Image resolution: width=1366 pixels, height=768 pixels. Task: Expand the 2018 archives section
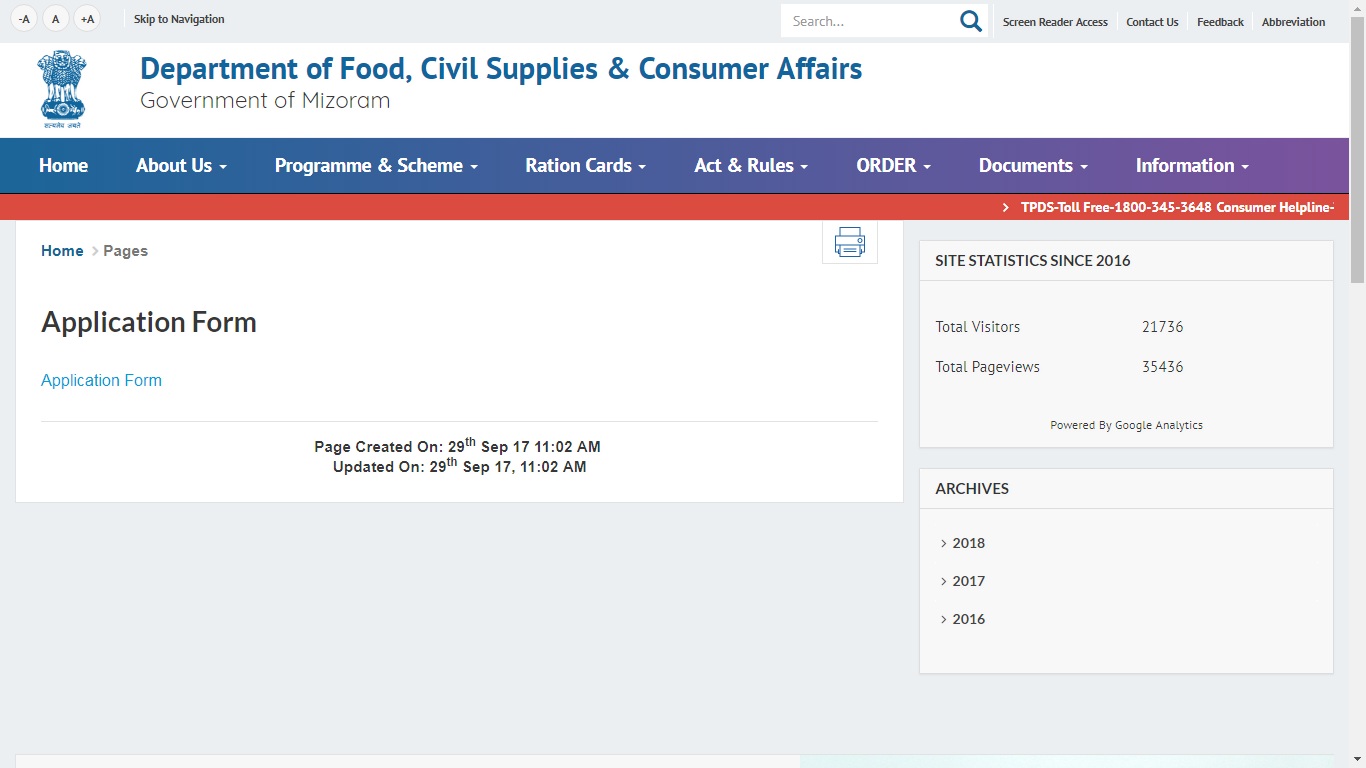tap(967, 543)
